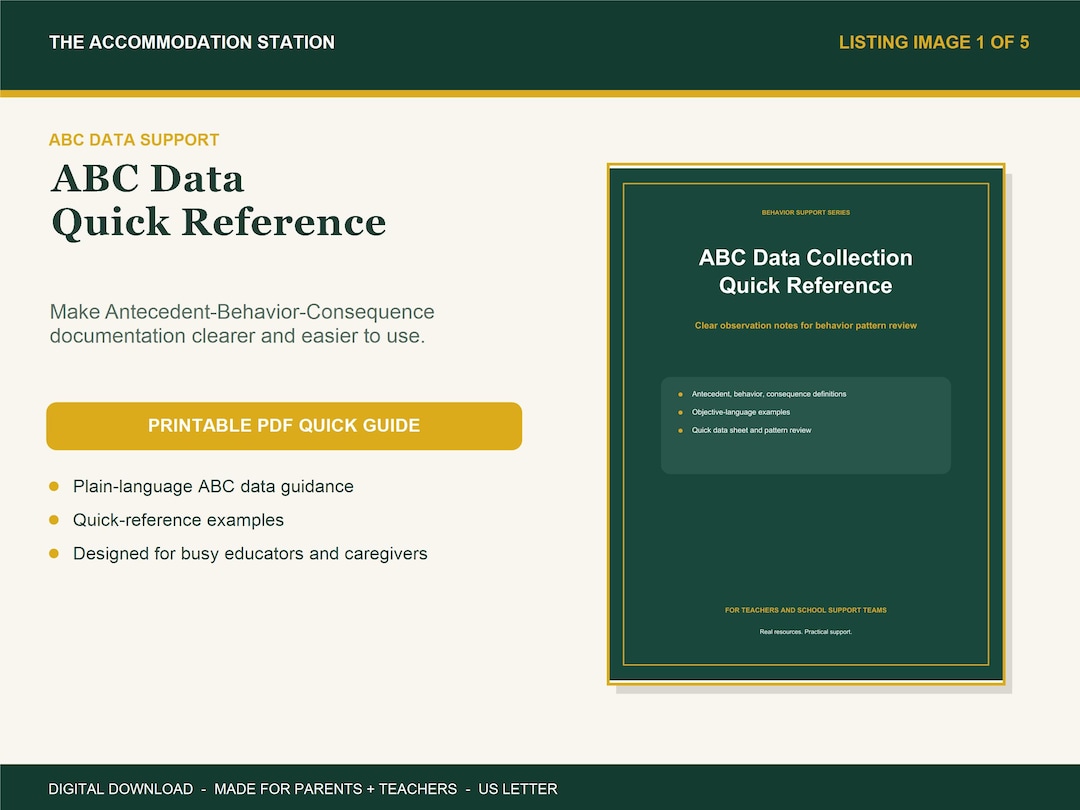Click the Plain-language ABC data guidance bullet

[213, 486]
